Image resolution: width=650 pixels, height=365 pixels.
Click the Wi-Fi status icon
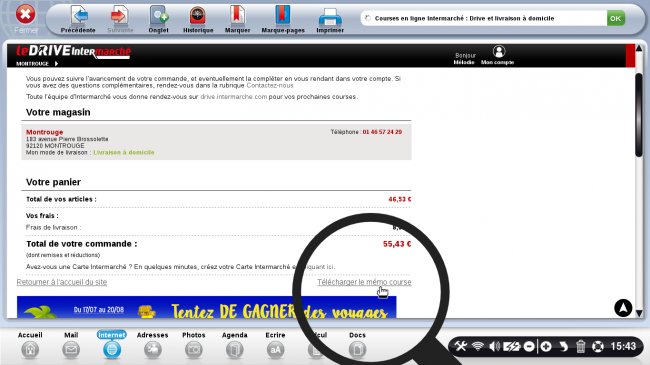tap(478, 346)
